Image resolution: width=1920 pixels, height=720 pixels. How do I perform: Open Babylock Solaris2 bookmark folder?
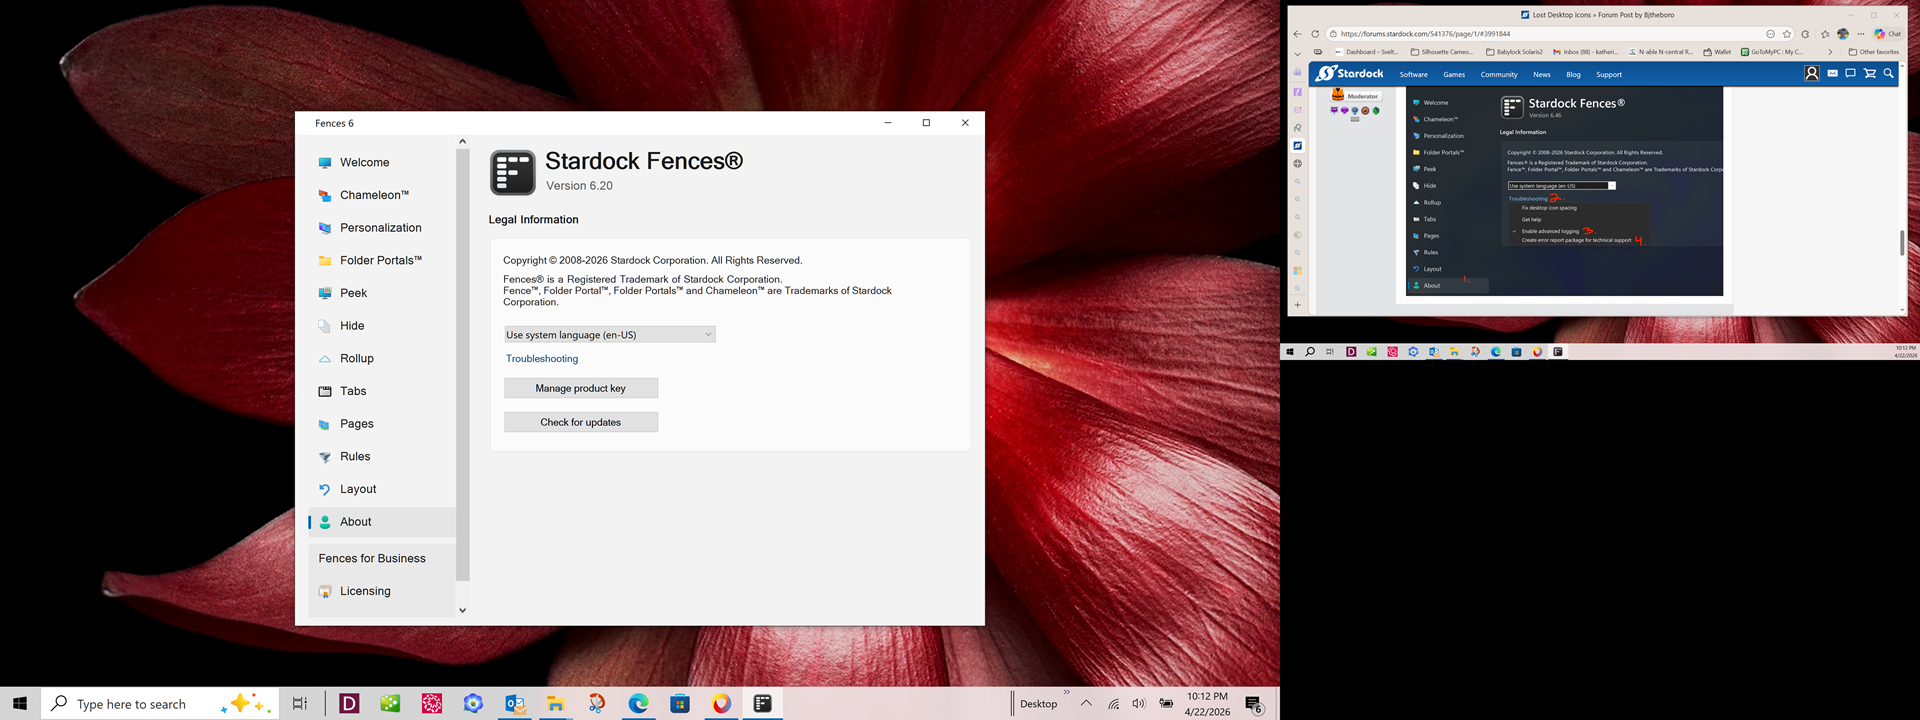1514,52
